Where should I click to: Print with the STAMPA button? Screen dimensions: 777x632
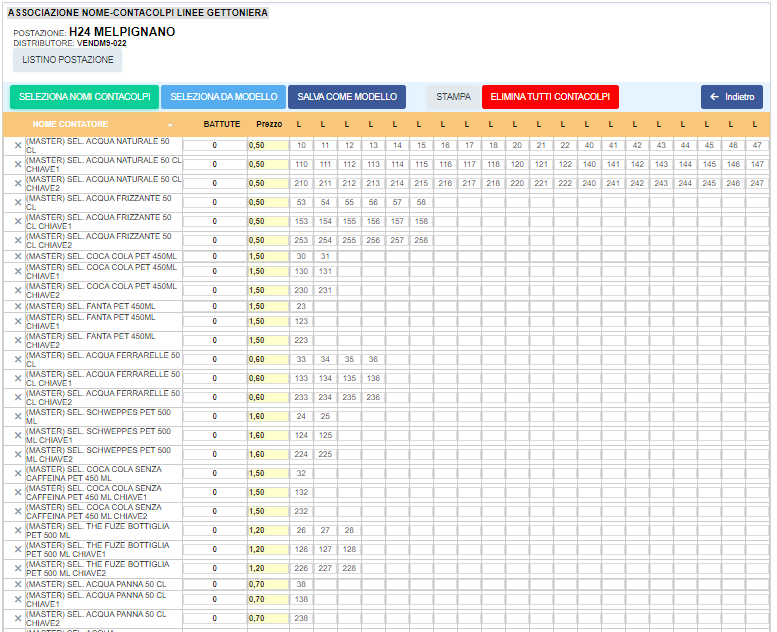click(x=453, y=97)
